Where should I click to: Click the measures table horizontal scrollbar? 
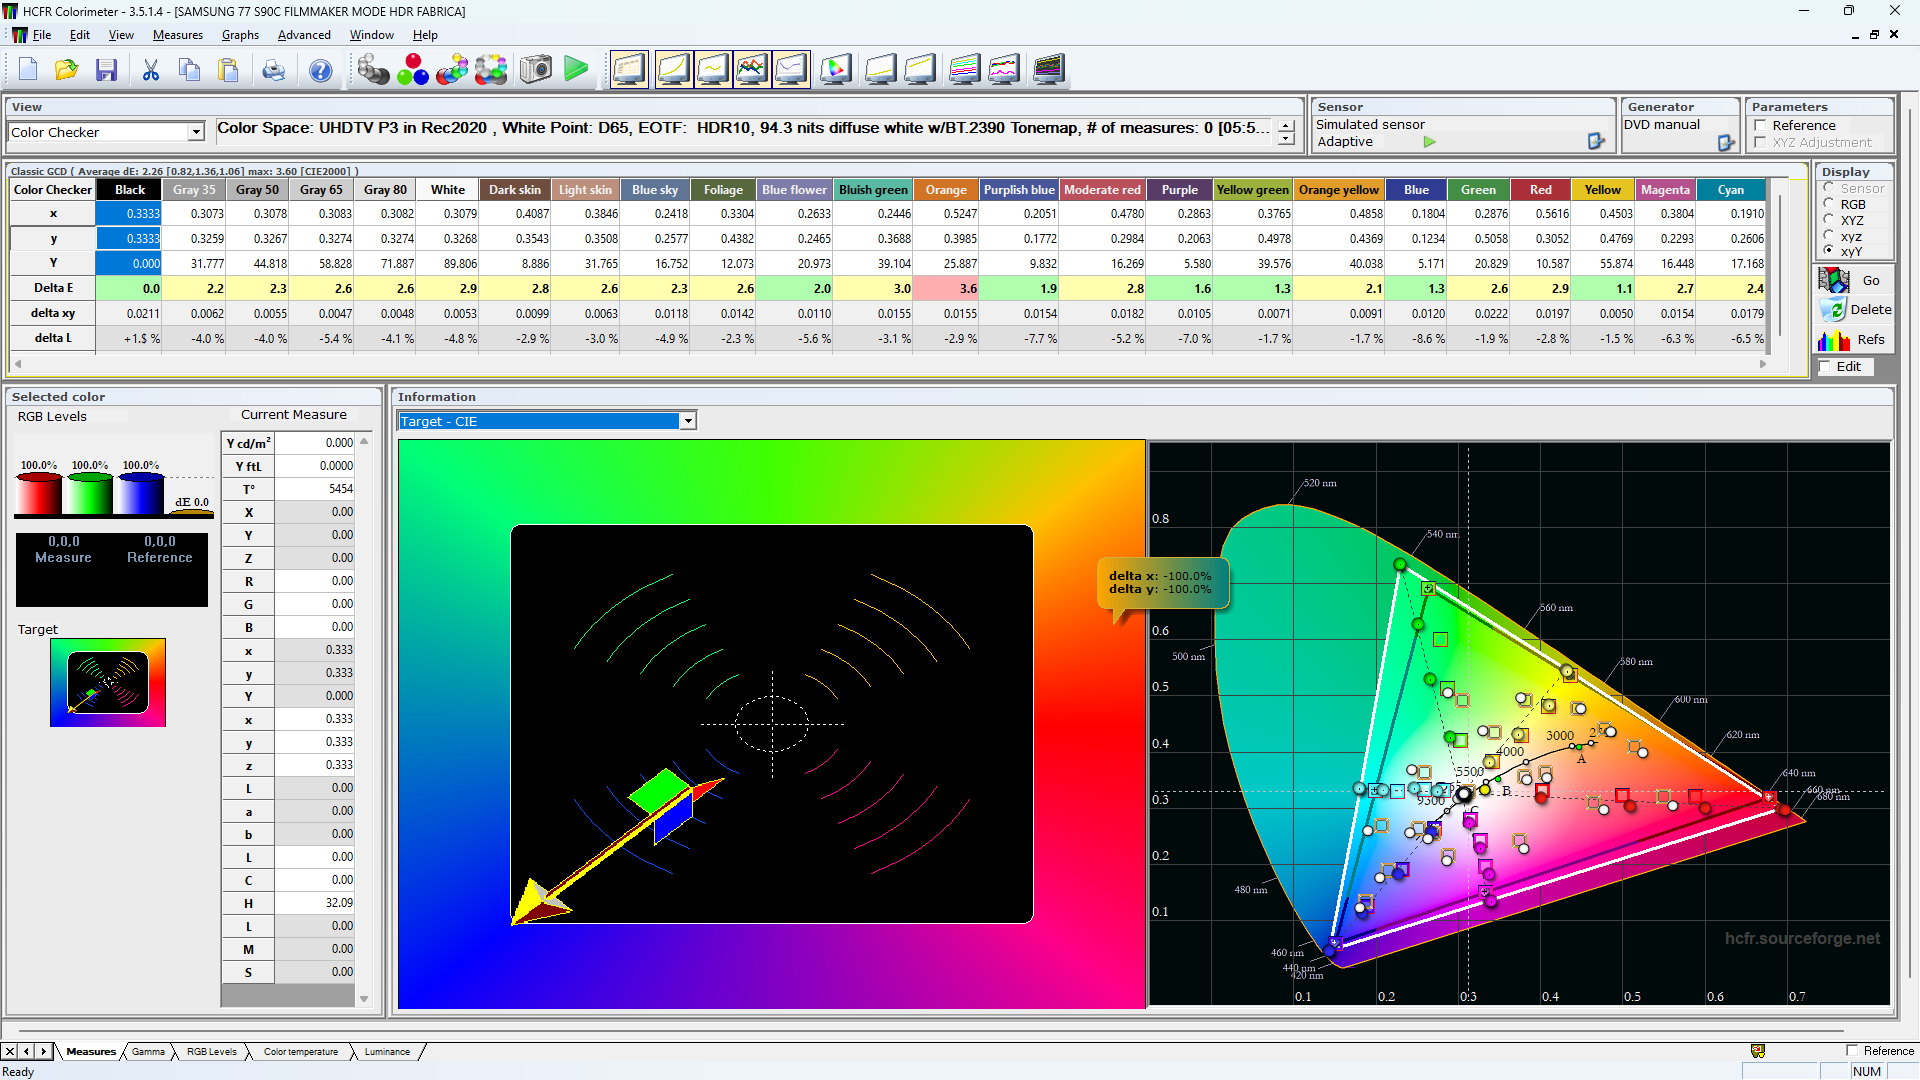click(889, 365)
